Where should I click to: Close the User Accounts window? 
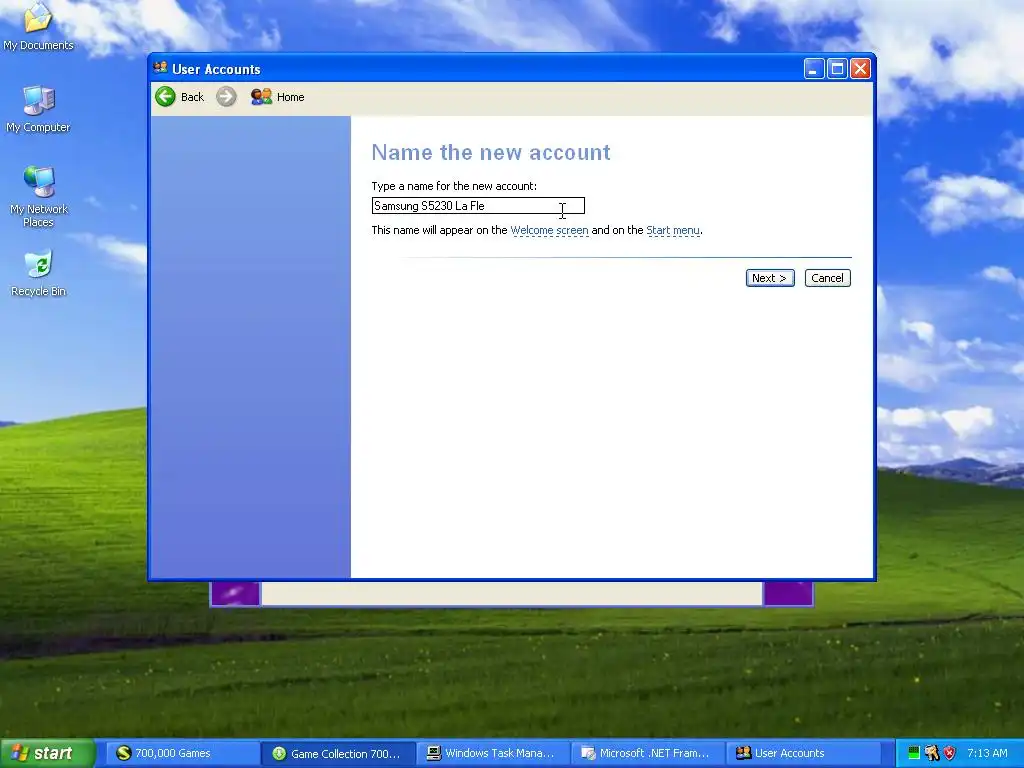(x=861, y=69)
